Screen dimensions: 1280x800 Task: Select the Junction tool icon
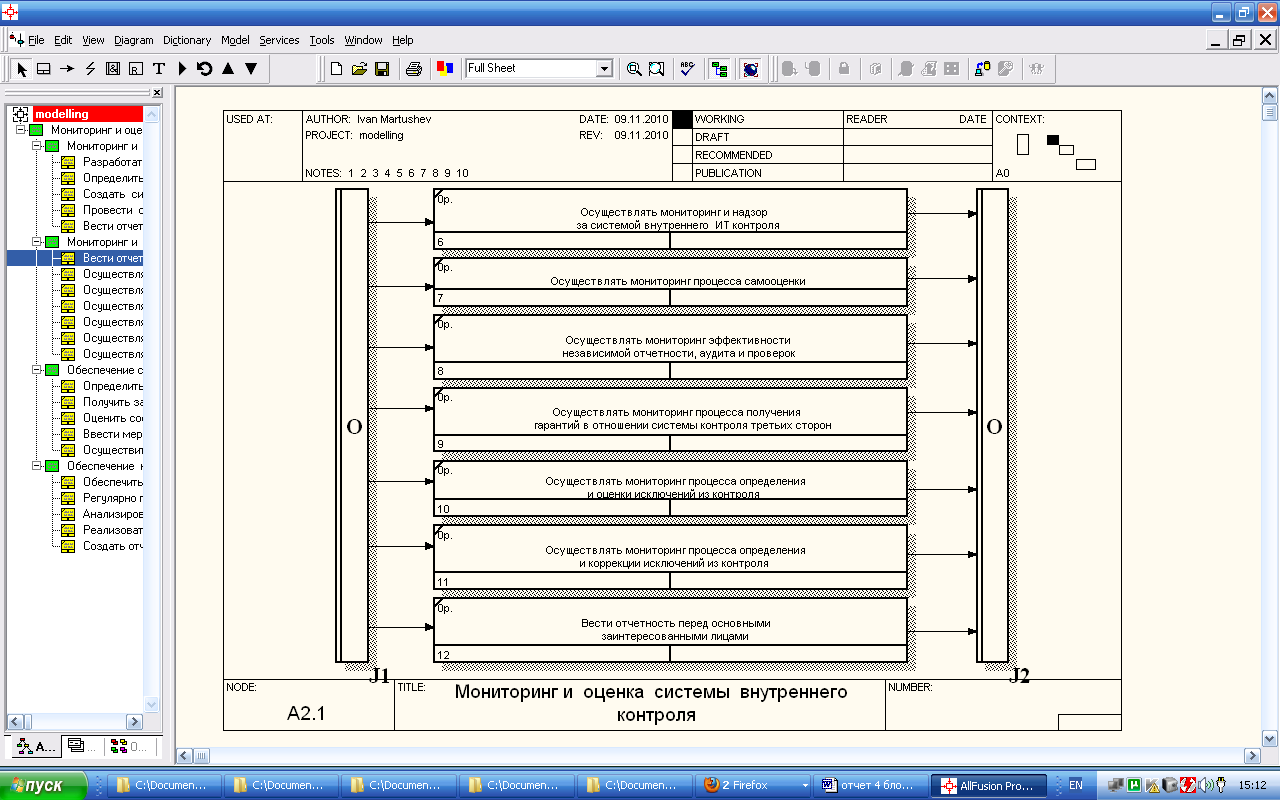pos(113,69)
